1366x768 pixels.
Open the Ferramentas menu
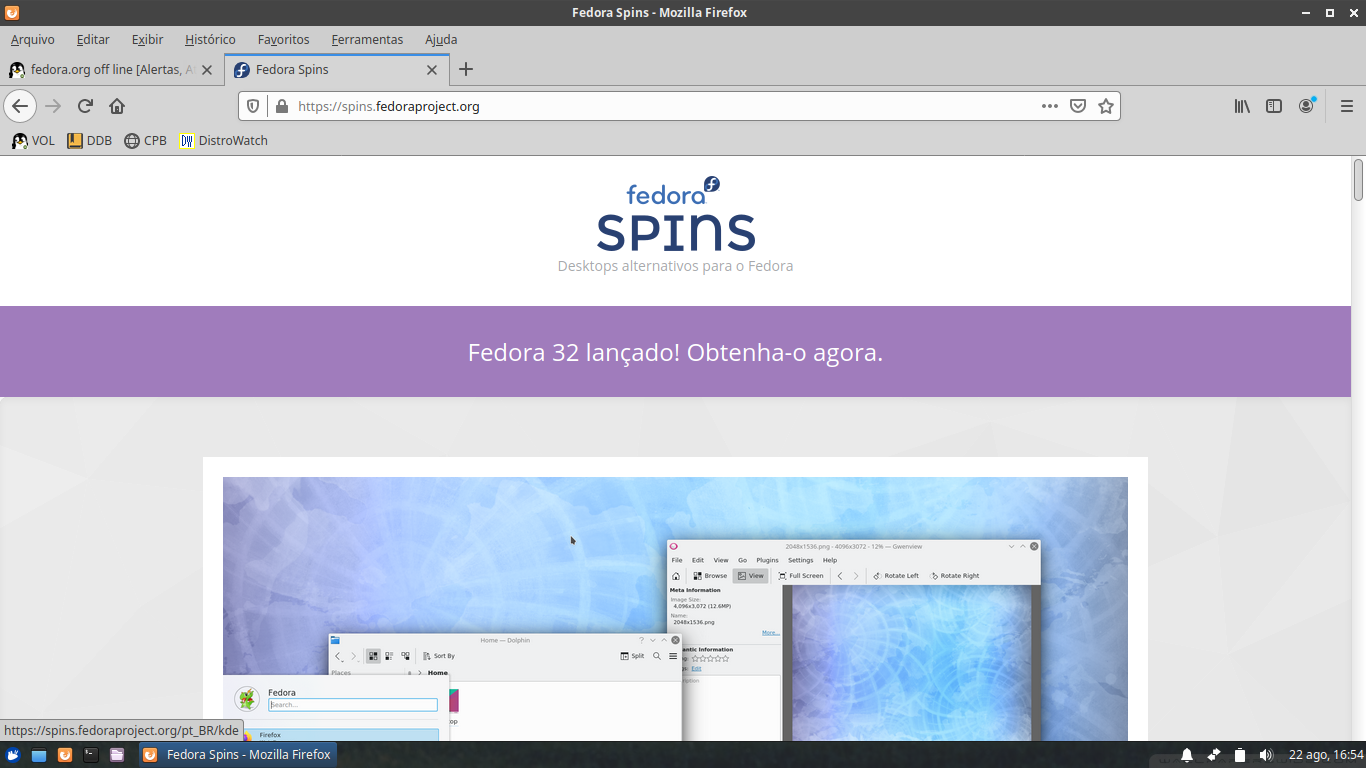[x=367, y=40]
